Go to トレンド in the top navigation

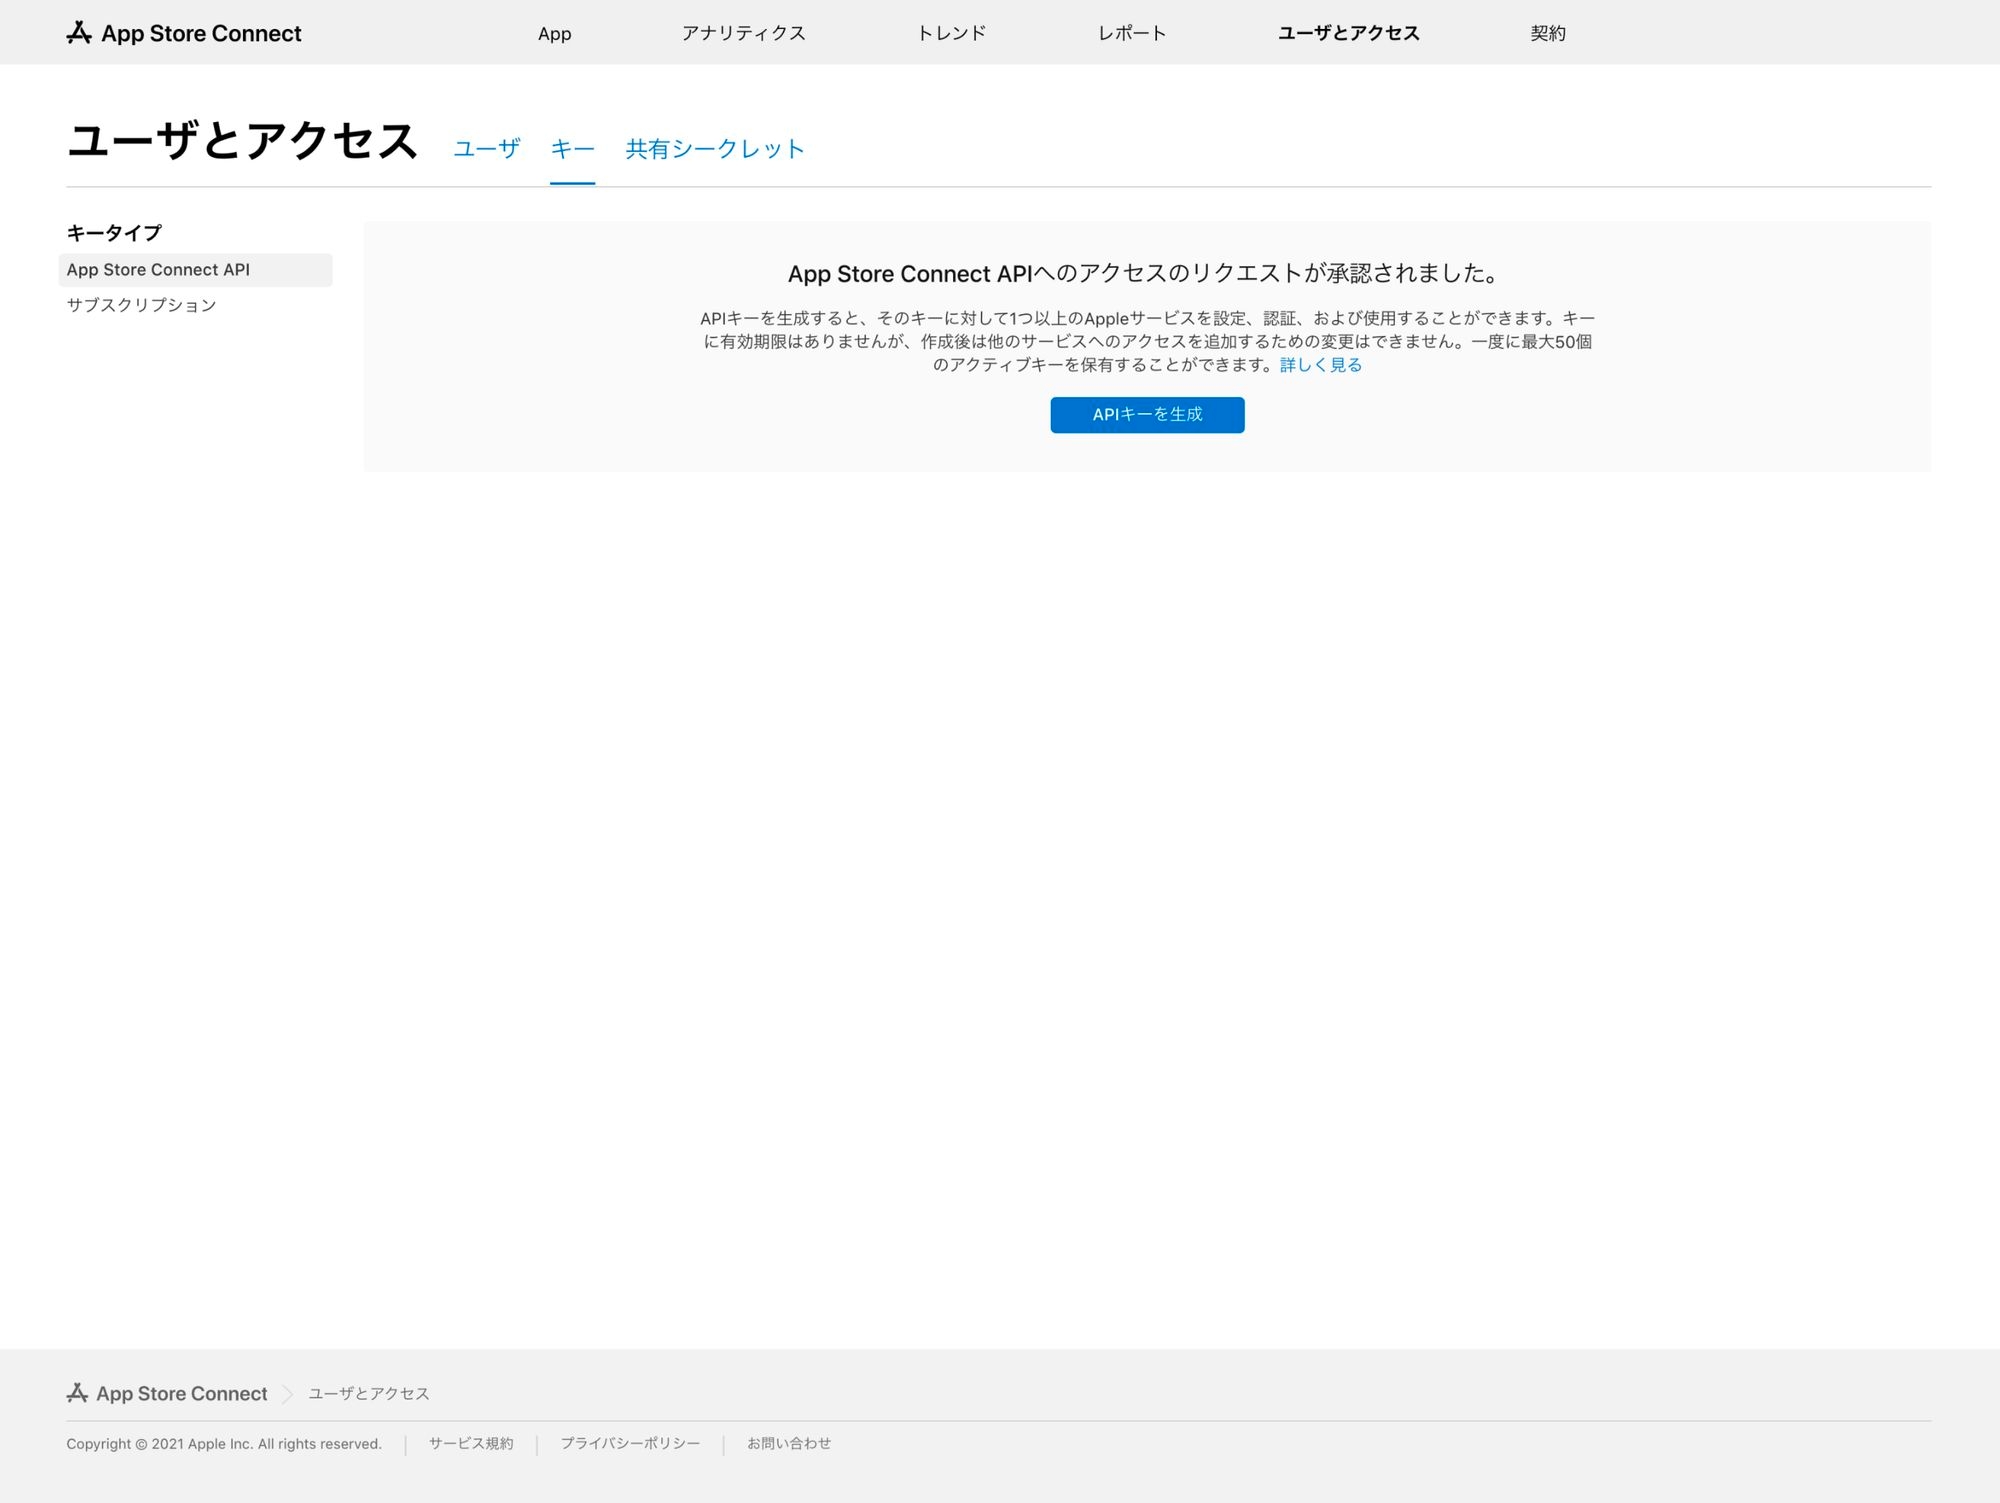pos(951,33)
